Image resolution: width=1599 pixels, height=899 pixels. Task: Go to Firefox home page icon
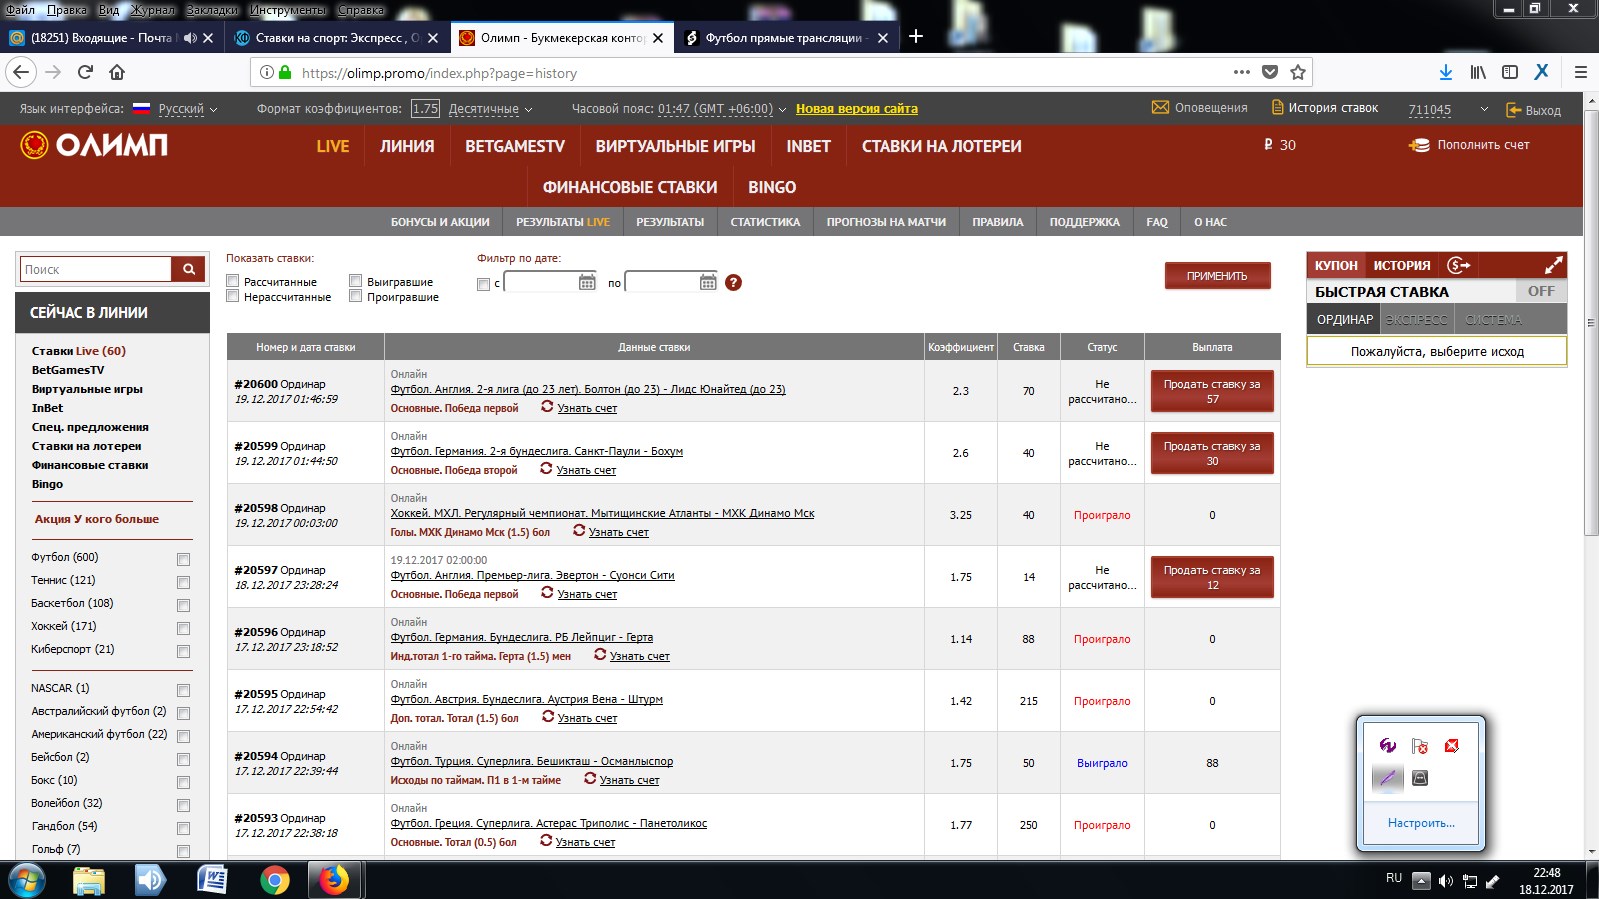[117, 72]
